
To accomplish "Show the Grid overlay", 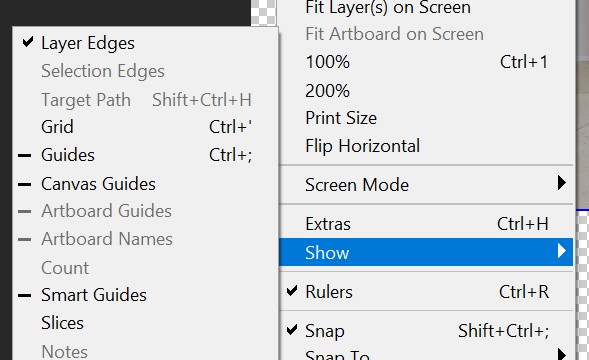I will [x=145, y=127].
